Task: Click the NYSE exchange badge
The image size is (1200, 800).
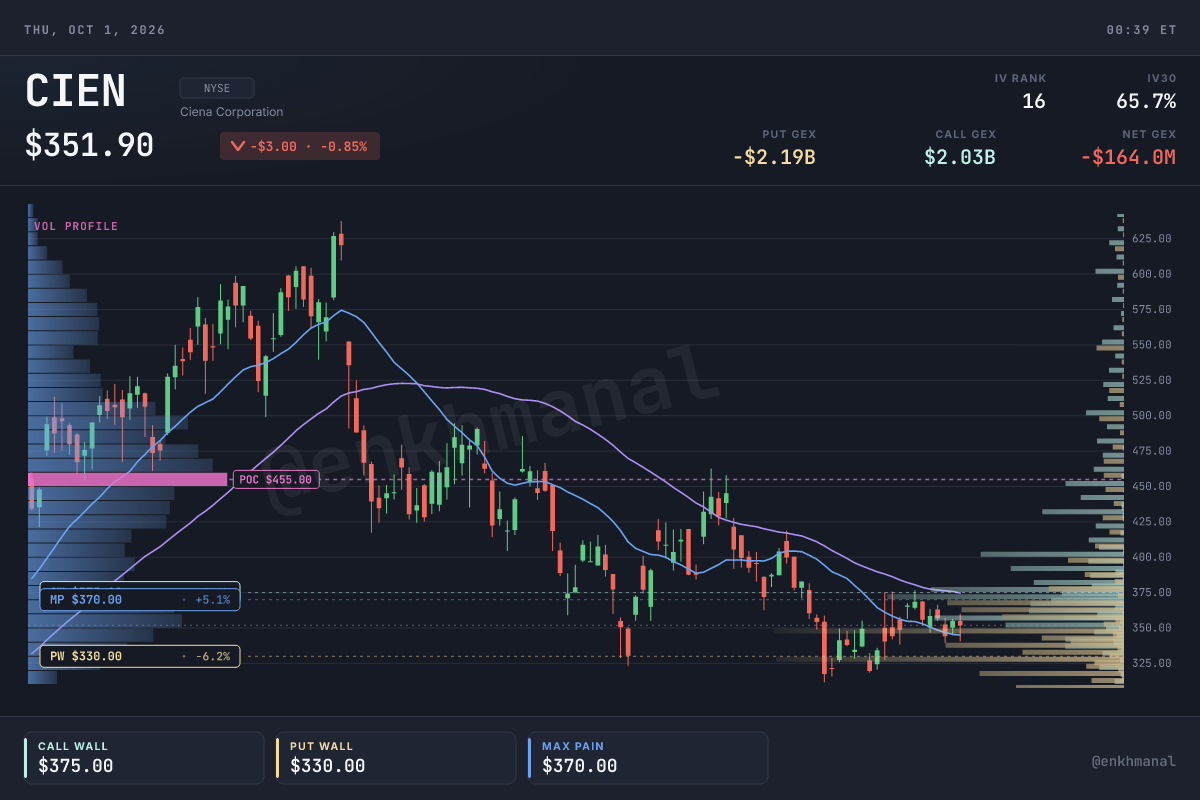Action: pos(217,88)
